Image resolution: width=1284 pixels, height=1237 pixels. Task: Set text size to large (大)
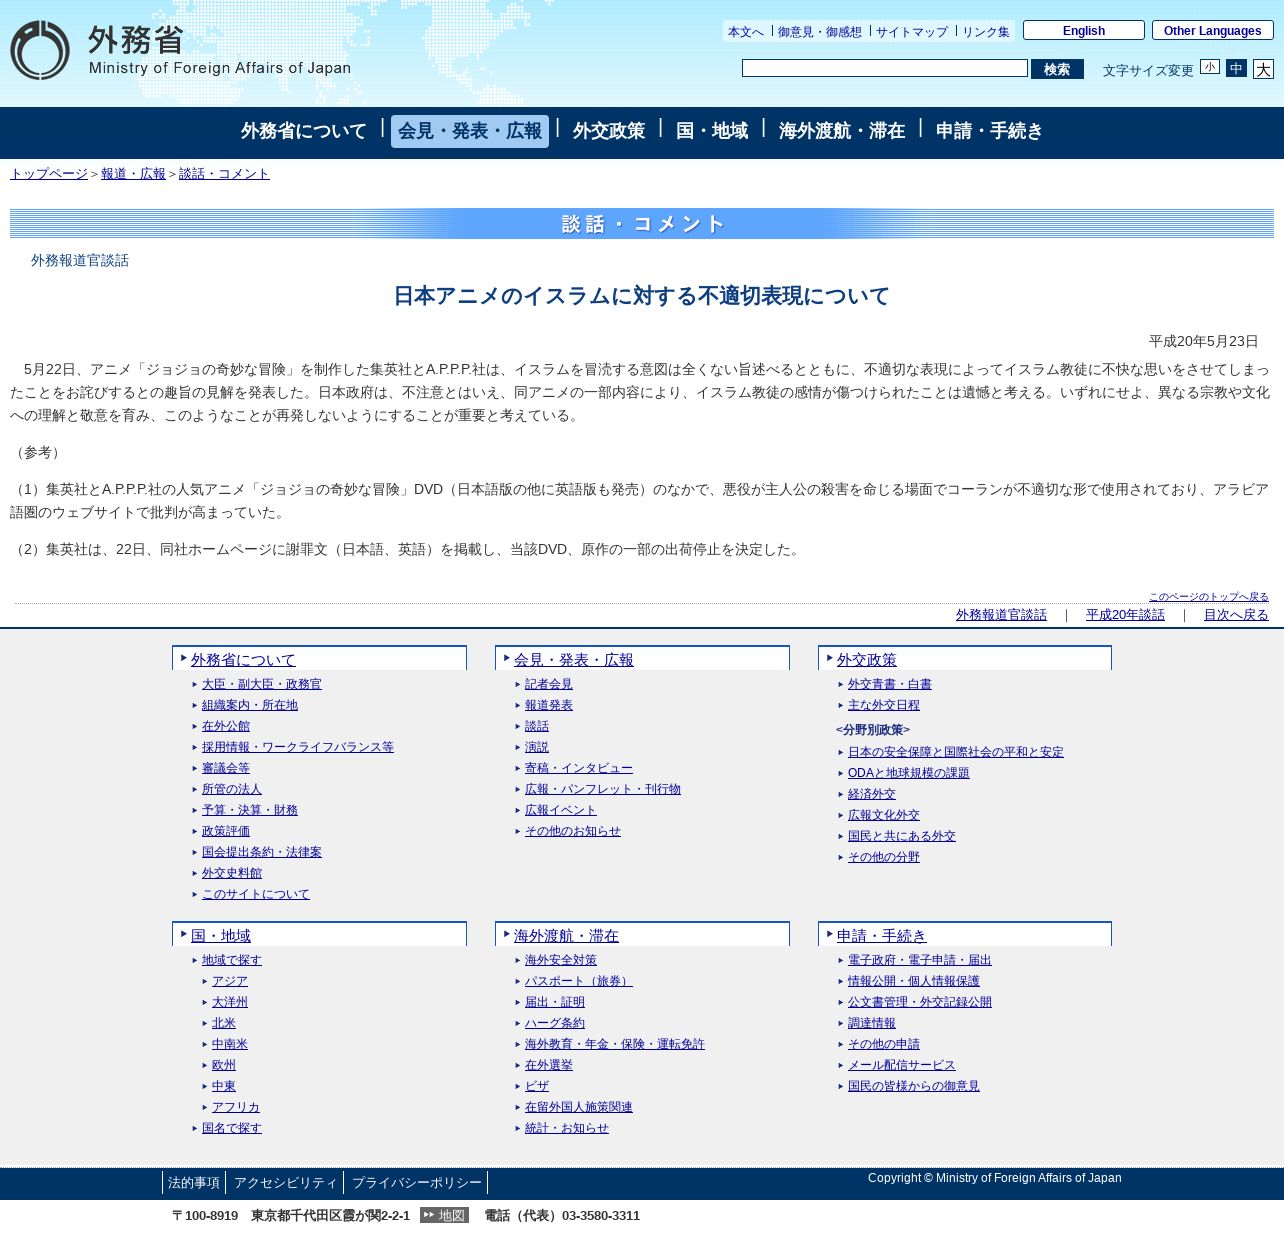point(1263,69)
